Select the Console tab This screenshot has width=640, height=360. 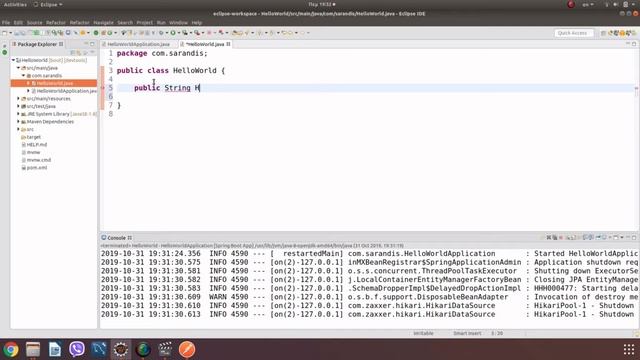[117, 238]
